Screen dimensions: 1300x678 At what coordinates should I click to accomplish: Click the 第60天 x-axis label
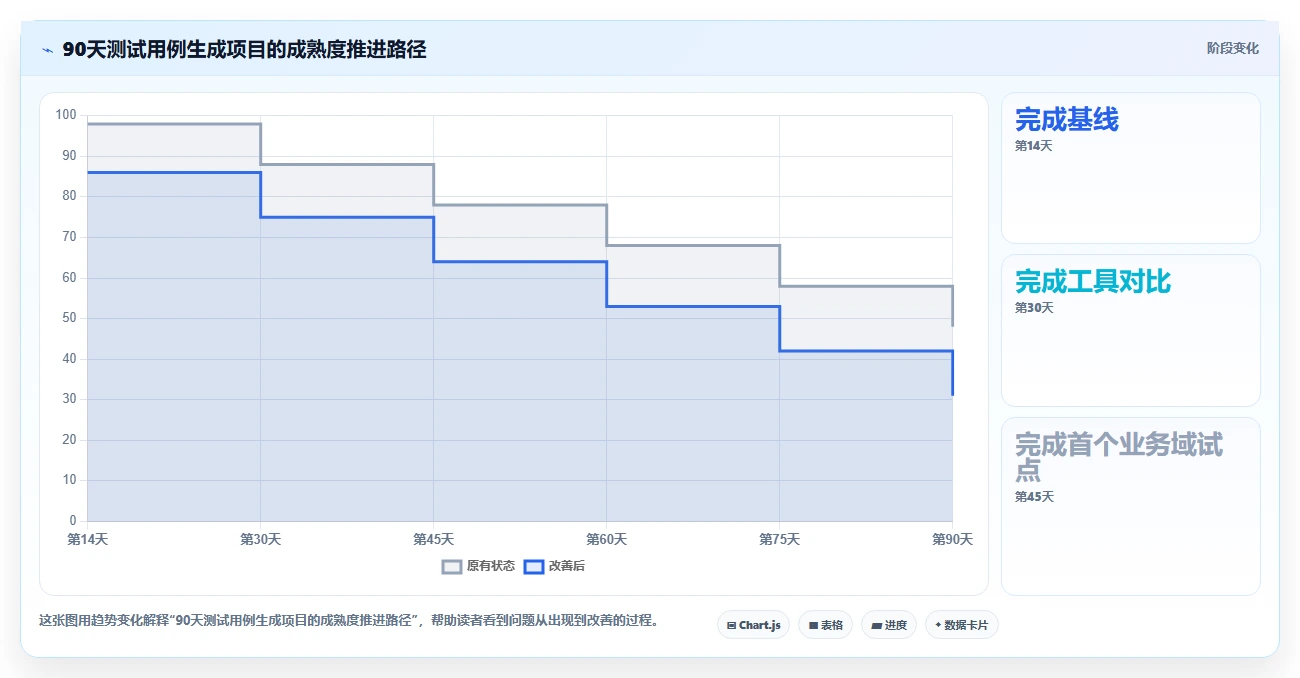pyautogui.click(x=606, y=539)
